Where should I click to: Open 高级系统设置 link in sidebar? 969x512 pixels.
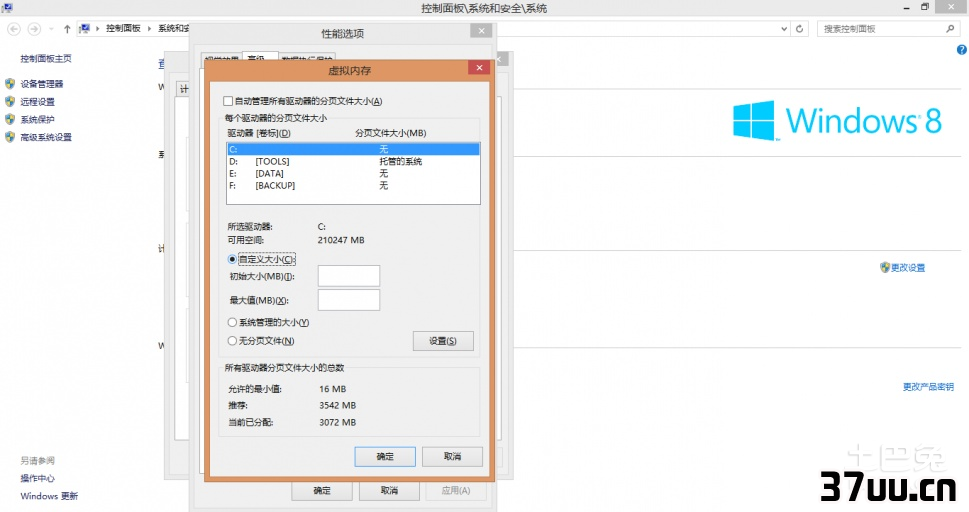pyautogui.click(x=46, y=137)
